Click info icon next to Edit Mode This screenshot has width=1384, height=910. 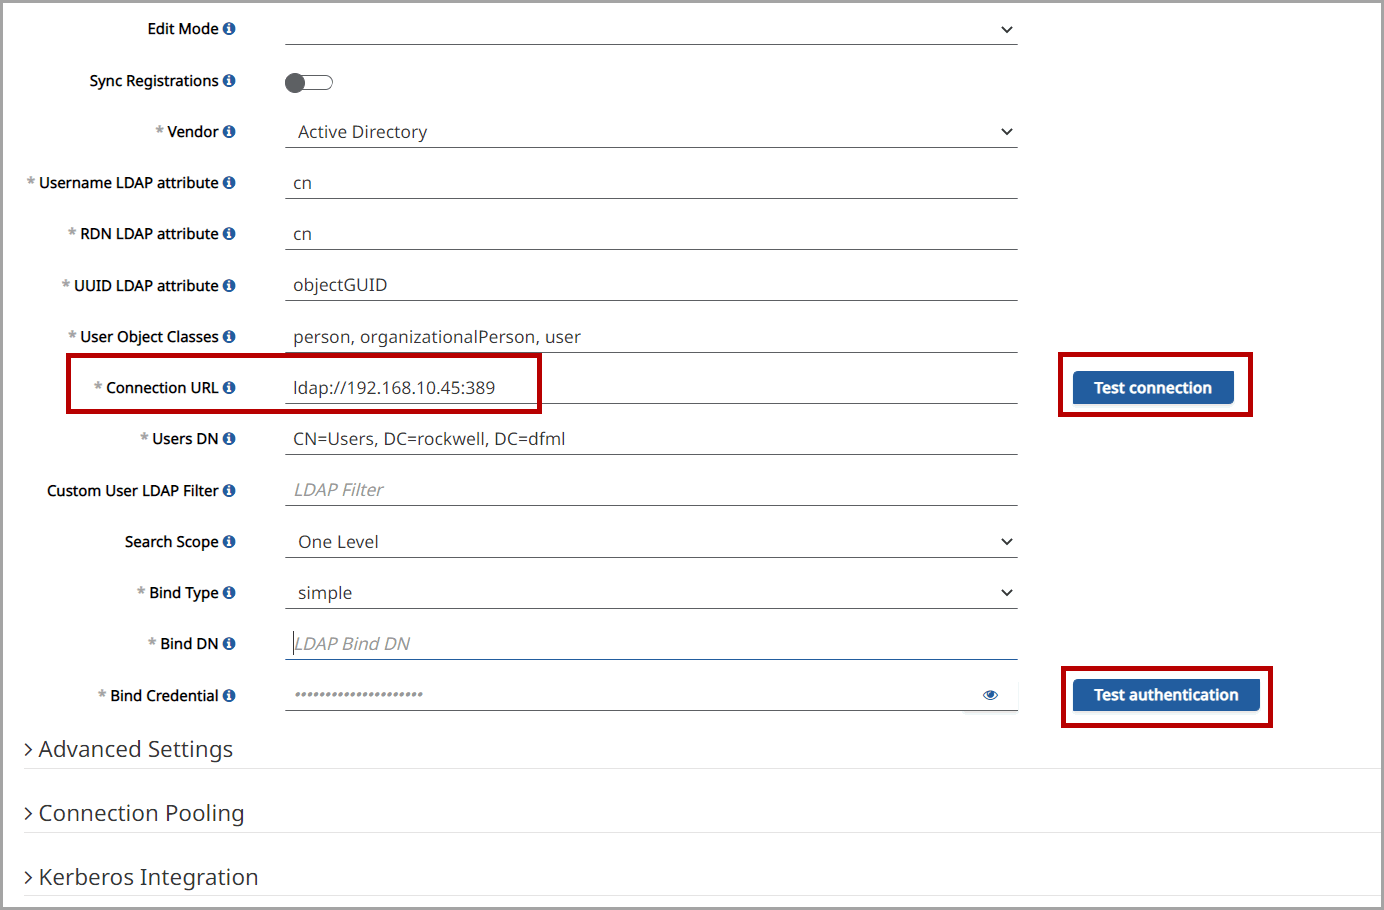[229, 29]
